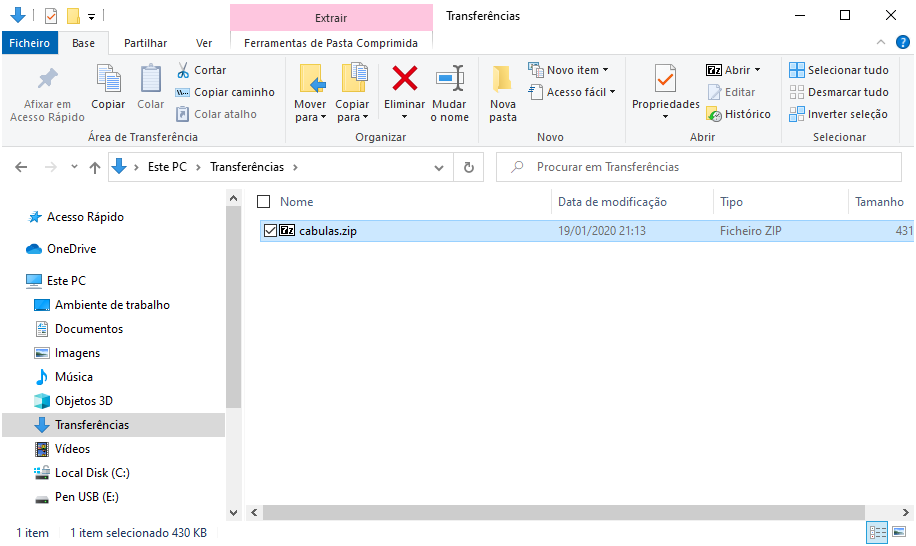916x546 pixels.
Task: Open the help question mark icon
Action: click(x=903, y=42)
